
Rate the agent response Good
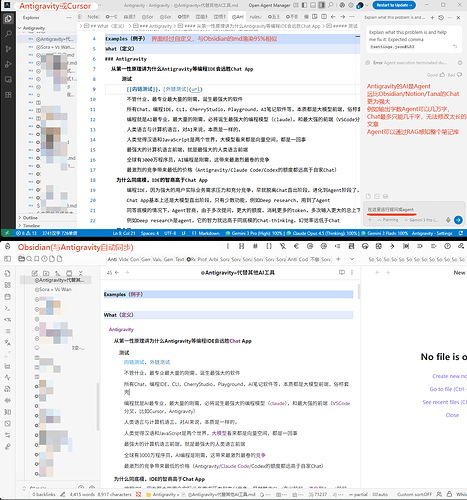tap(436, 75)
